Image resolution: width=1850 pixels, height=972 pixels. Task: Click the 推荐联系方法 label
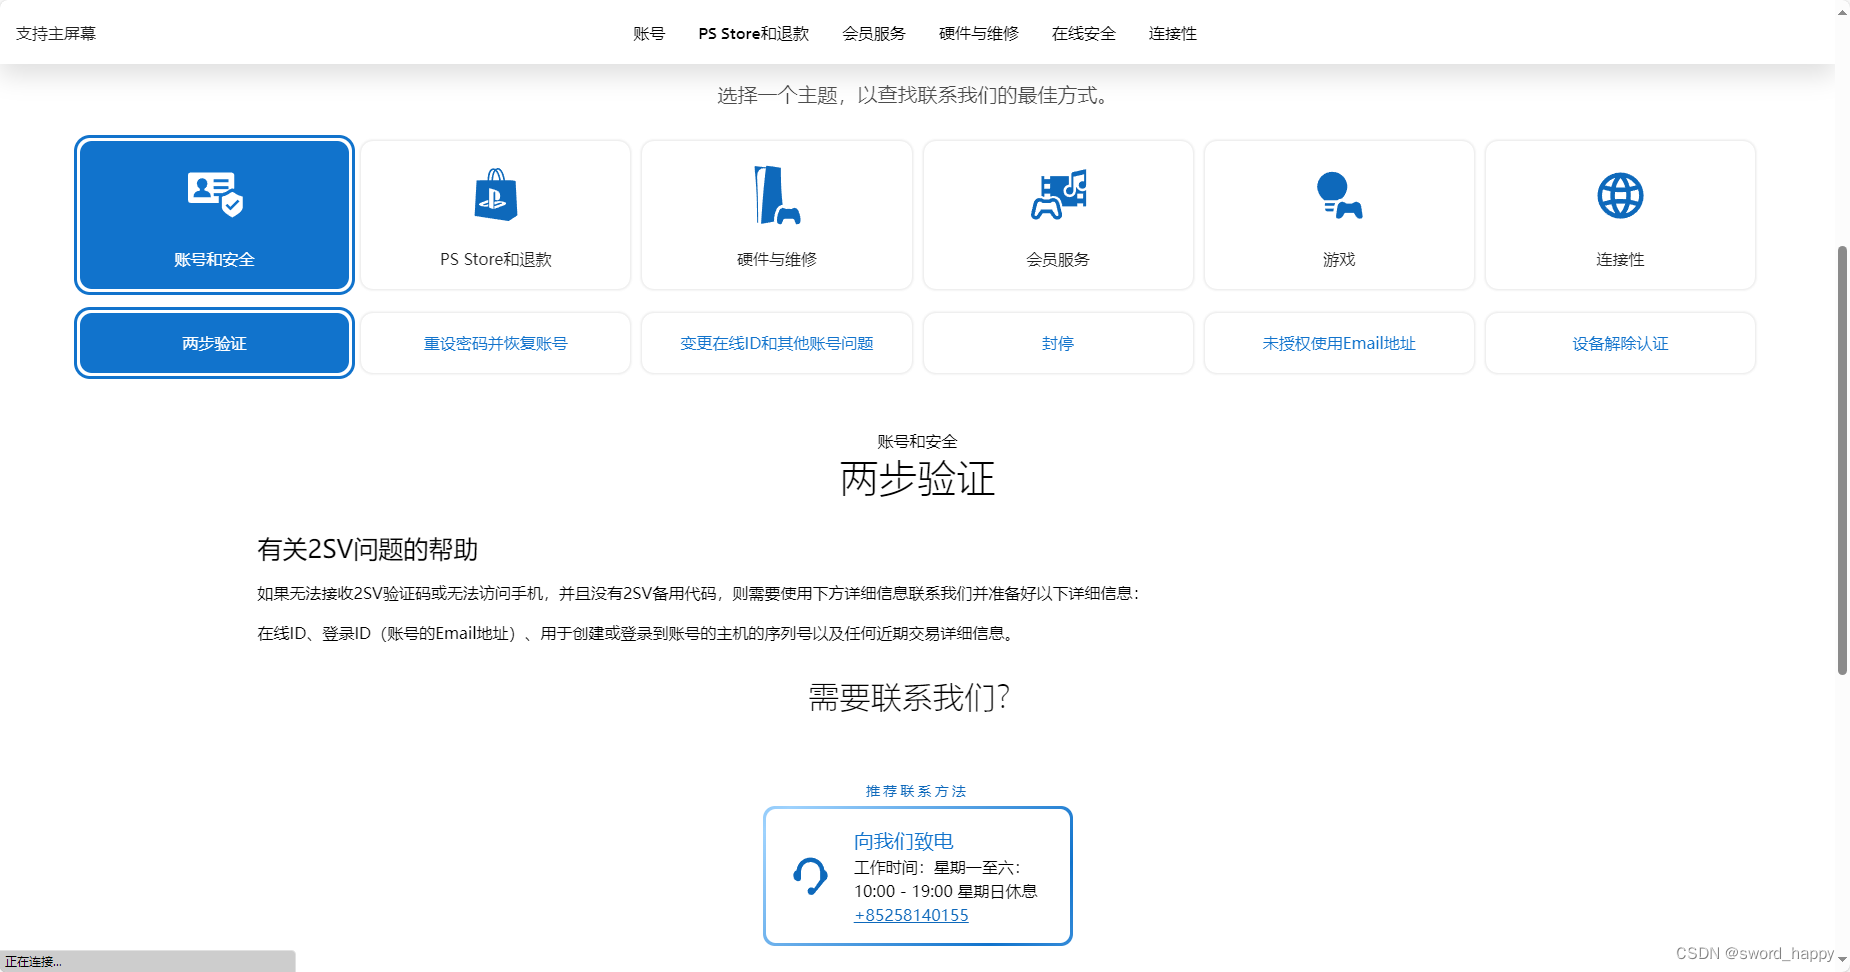(916, 791)
